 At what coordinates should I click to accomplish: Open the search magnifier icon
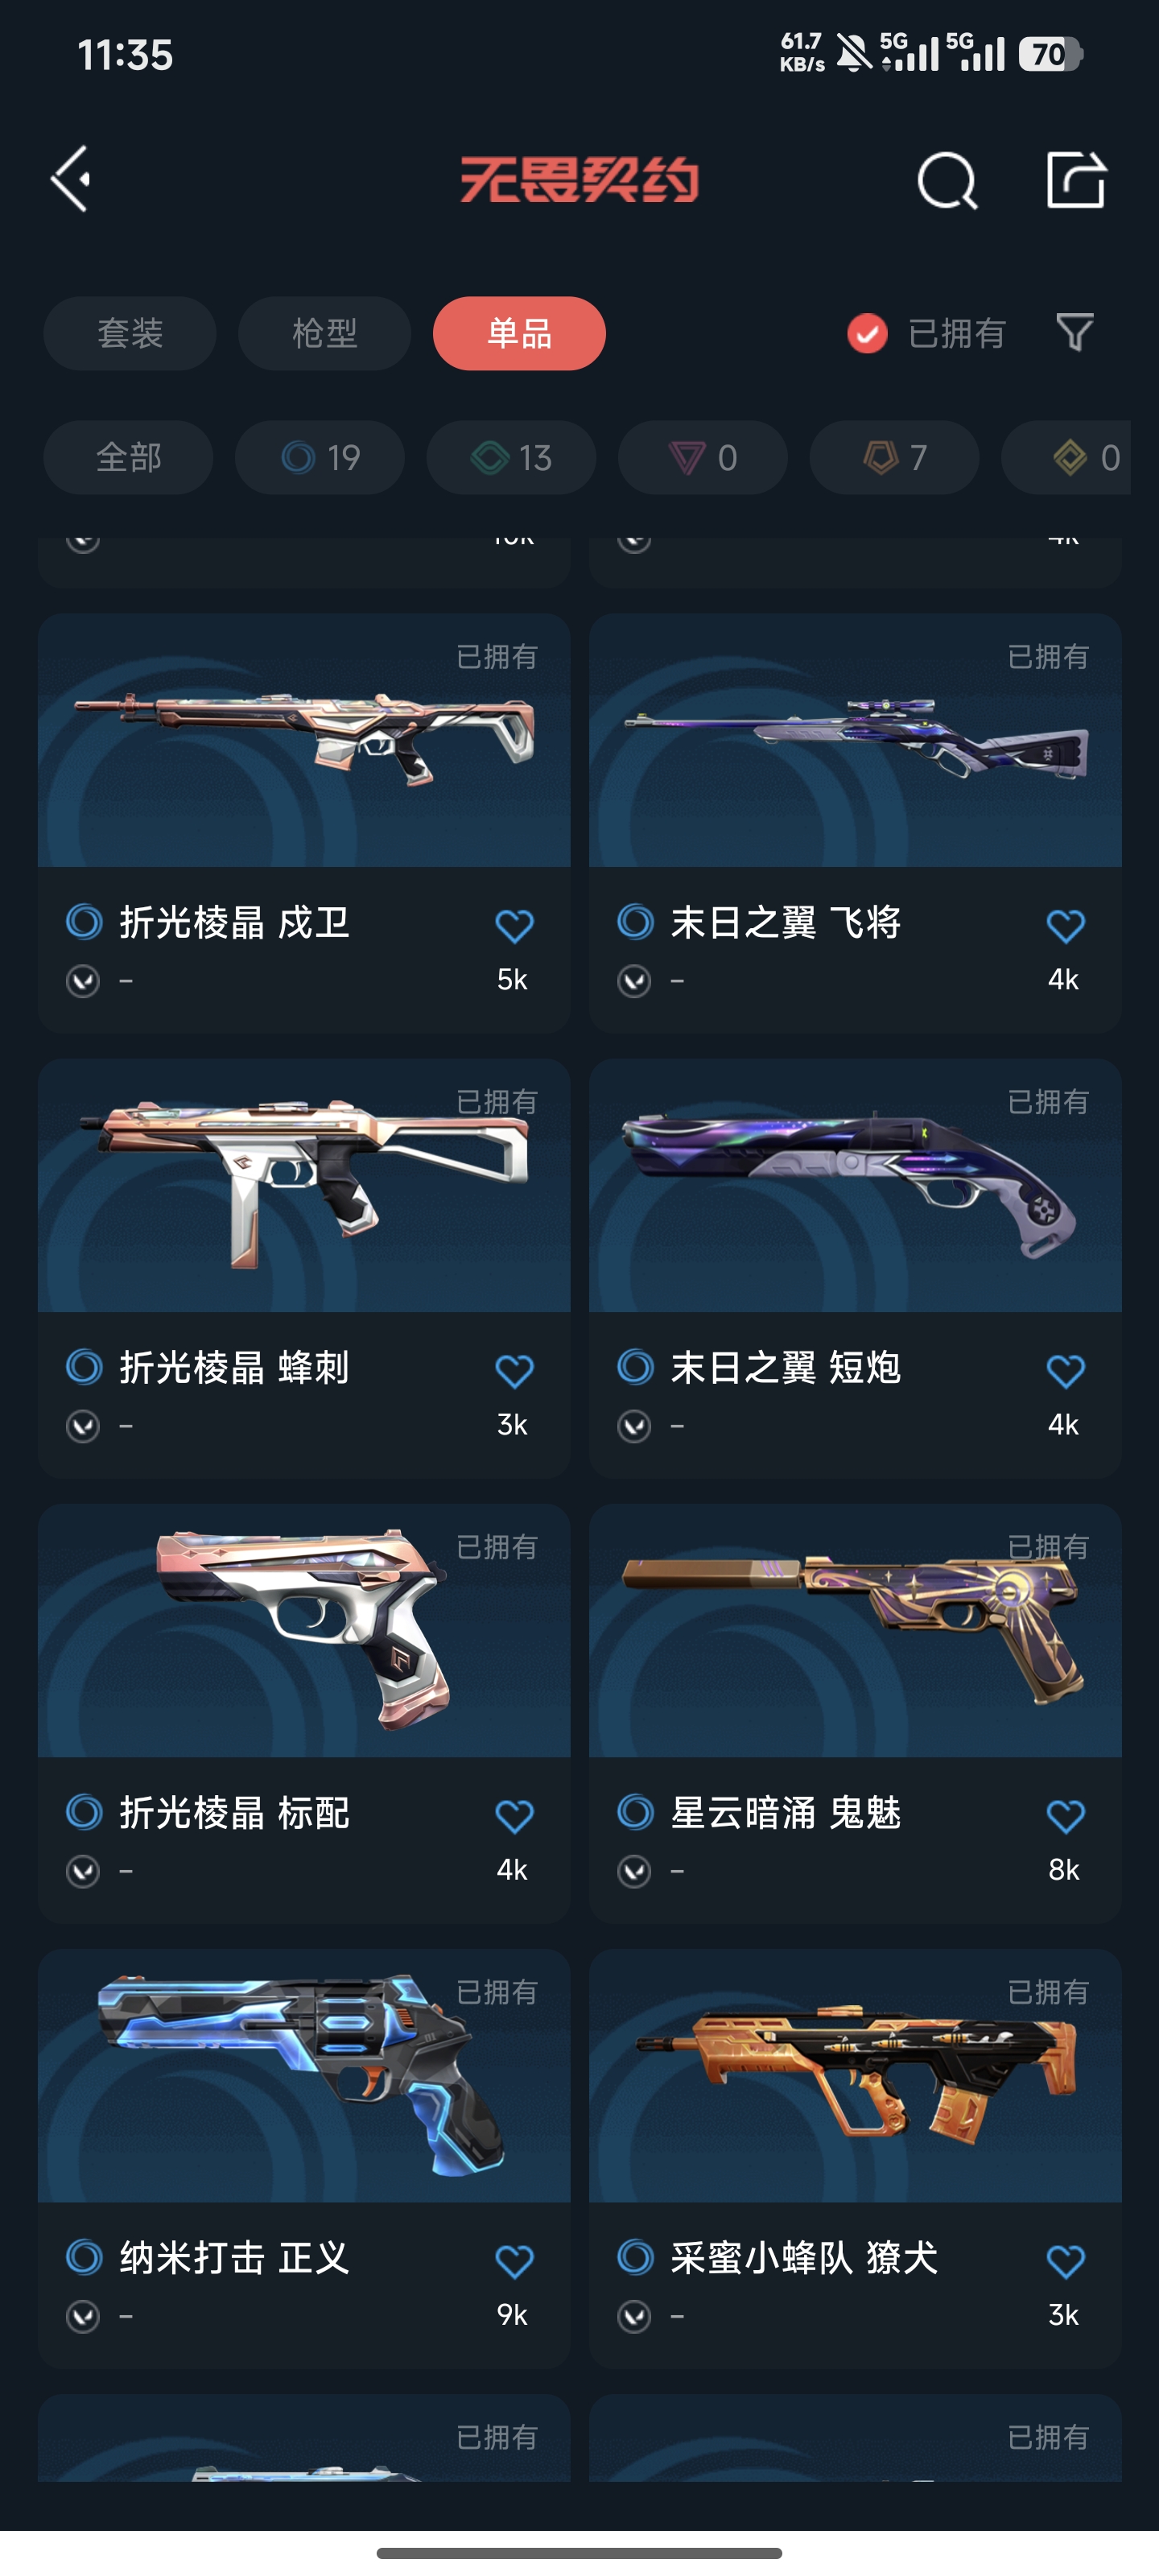point(946,180)
